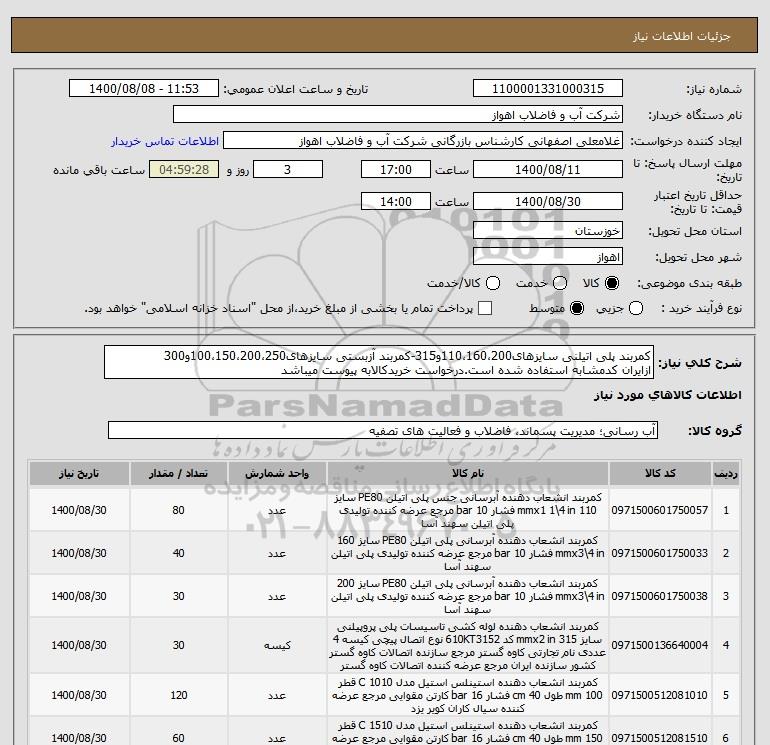Click product code 0971500512081010
The image size is (770, 745).
tap(660, 695)
